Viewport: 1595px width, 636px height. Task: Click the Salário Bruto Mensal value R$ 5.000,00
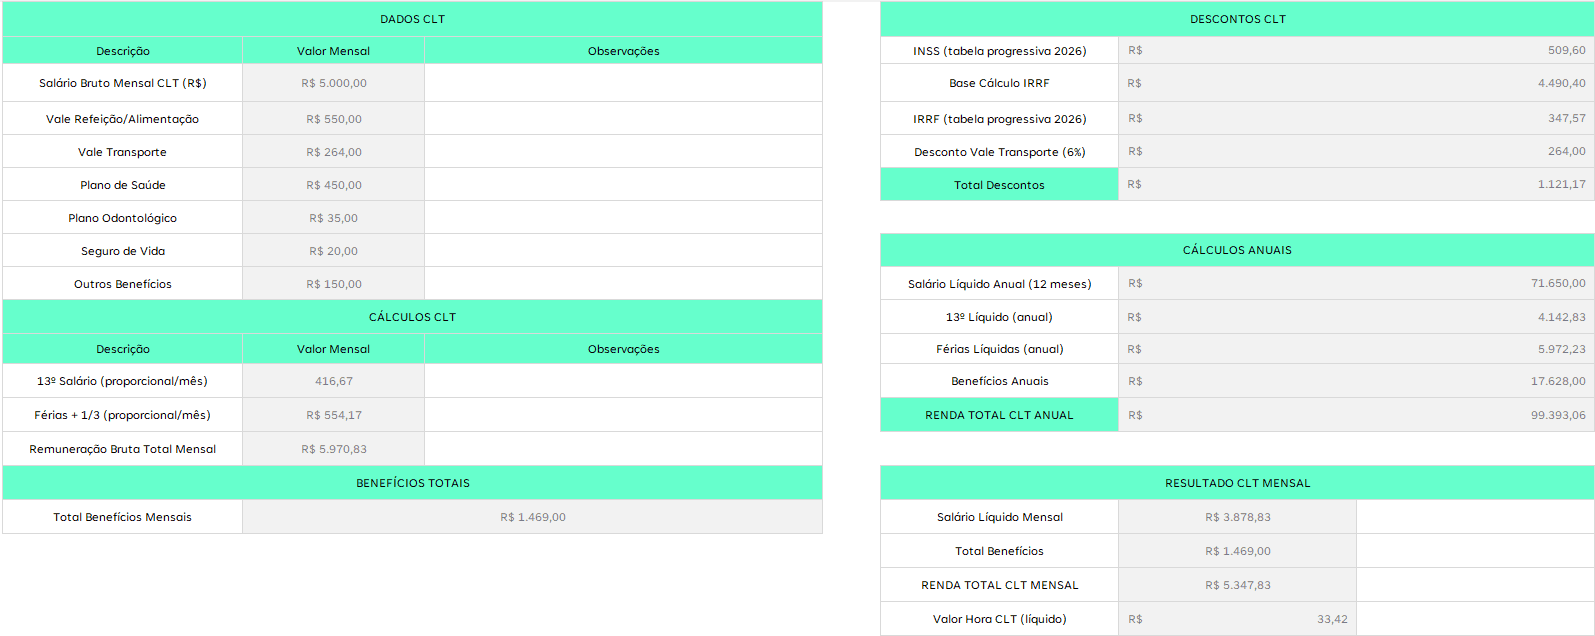tap(333, 83)
